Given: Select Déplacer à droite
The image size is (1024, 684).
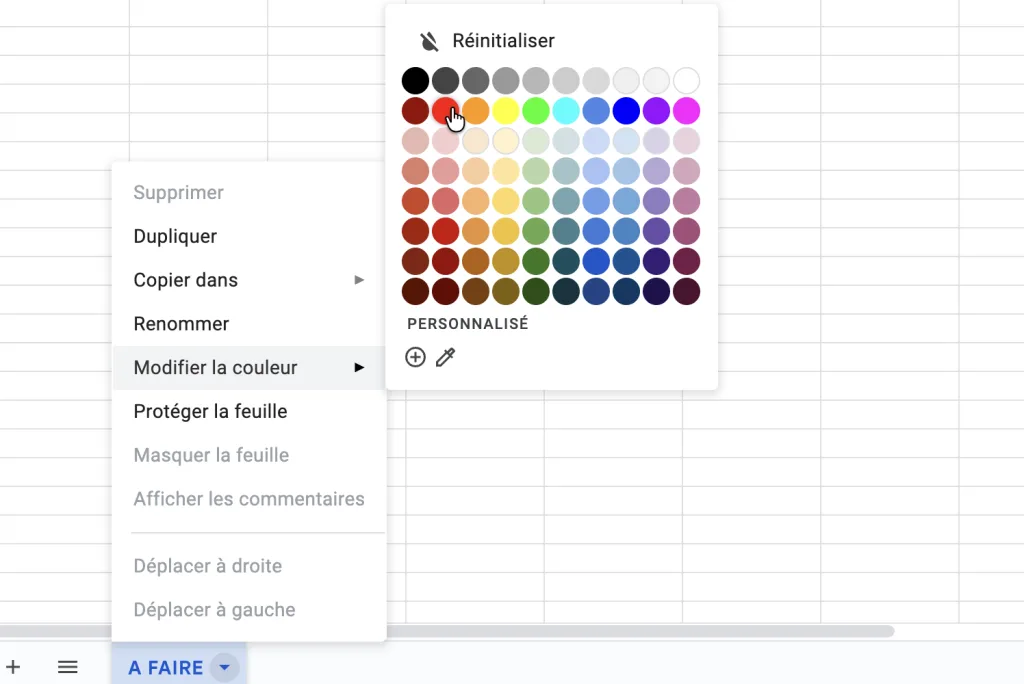Looking at the screenshot, I should click(x=207, y=565).
